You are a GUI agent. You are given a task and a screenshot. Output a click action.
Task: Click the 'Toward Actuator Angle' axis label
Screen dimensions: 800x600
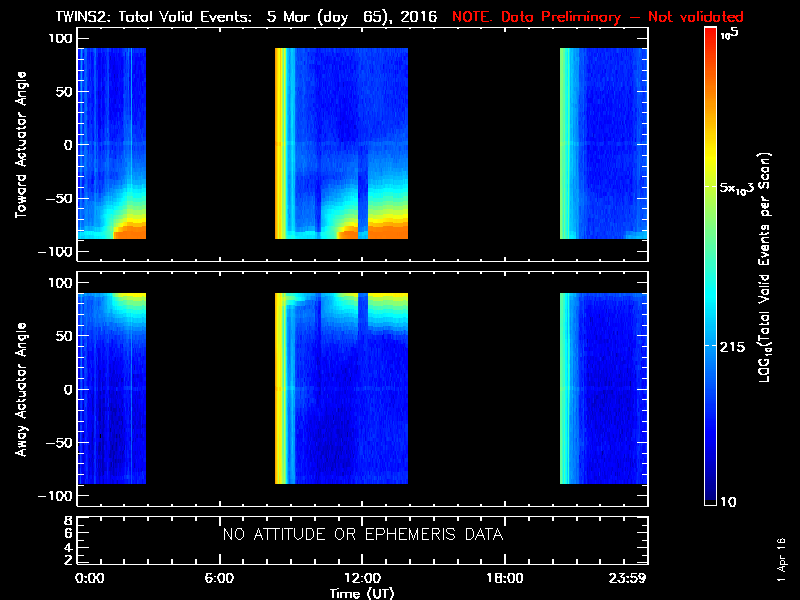[x=20, y=144]
